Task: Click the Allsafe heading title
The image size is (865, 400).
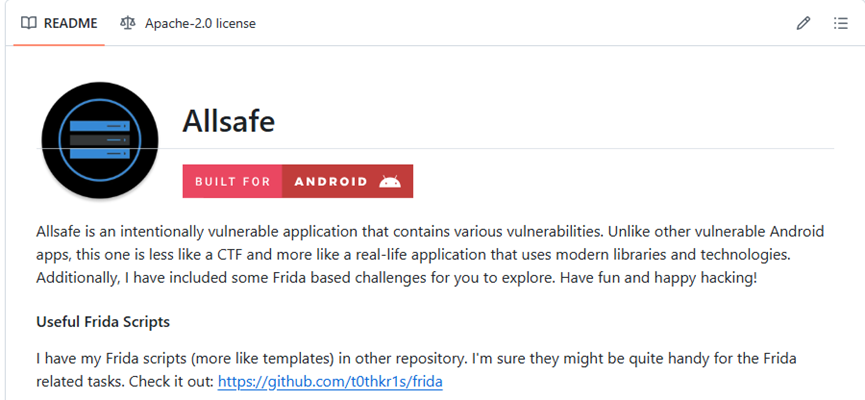Action: (228, 121)
